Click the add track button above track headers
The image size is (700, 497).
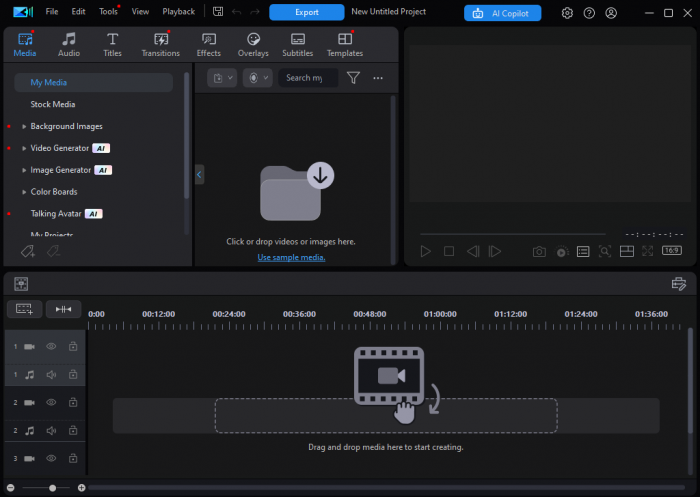coord(24,310)
